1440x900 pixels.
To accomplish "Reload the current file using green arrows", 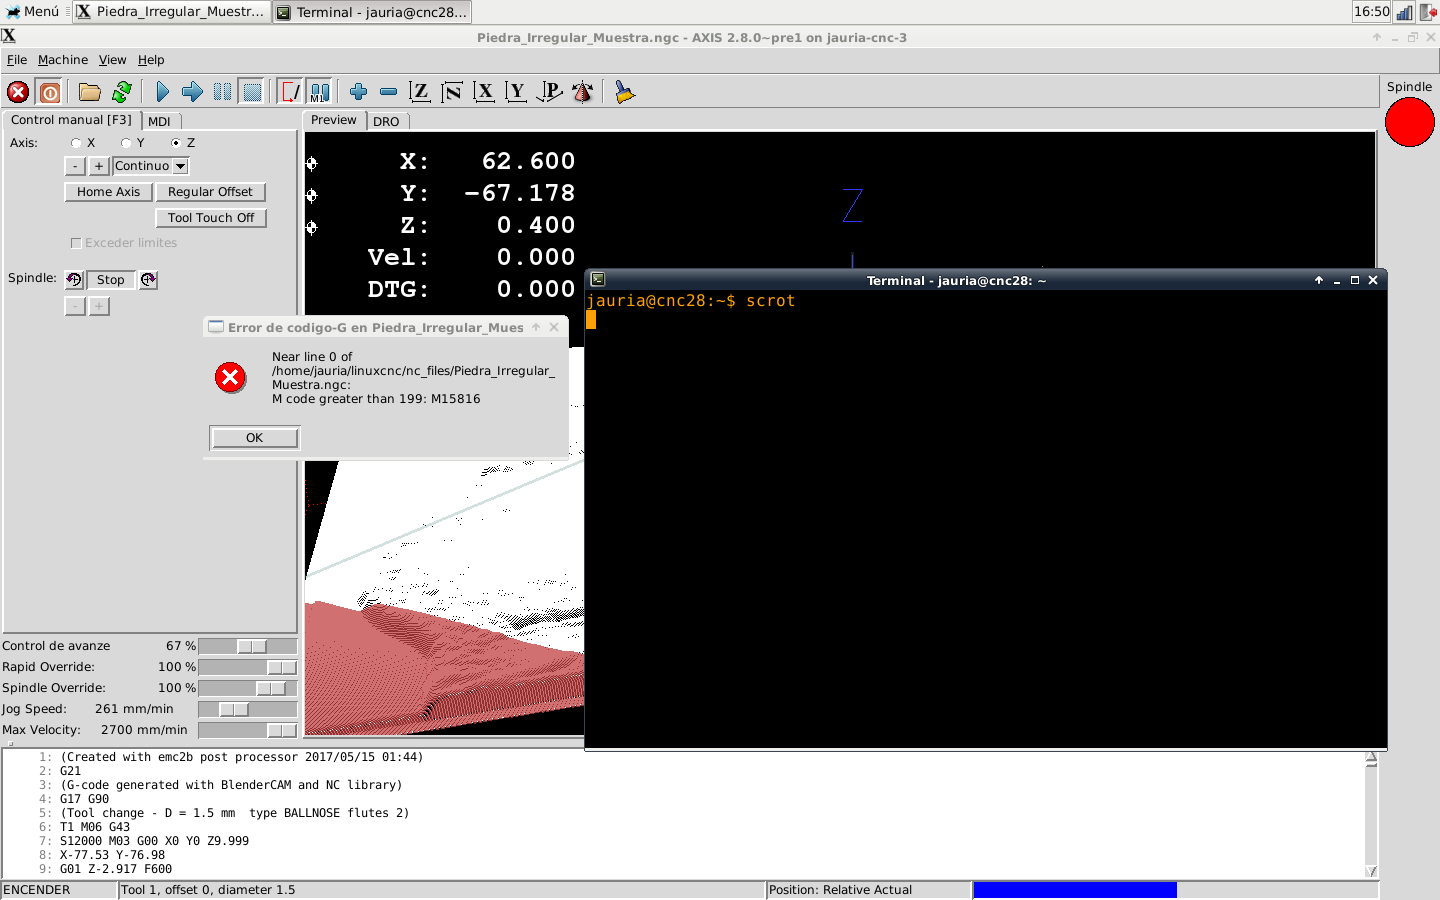I will pyautogui.click(x=122, y=92).
